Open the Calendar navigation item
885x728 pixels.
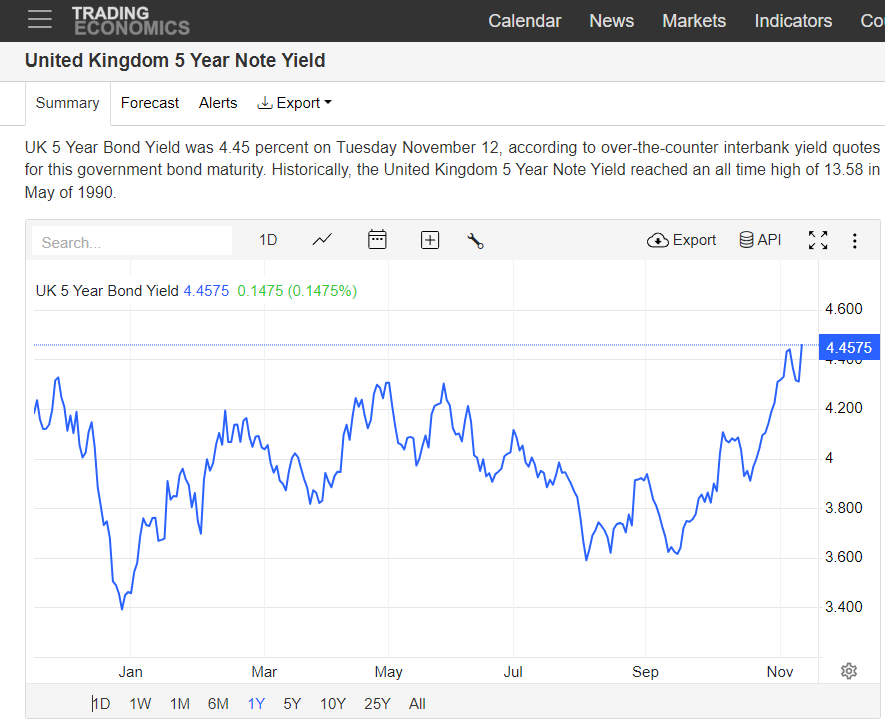[524, 21]
